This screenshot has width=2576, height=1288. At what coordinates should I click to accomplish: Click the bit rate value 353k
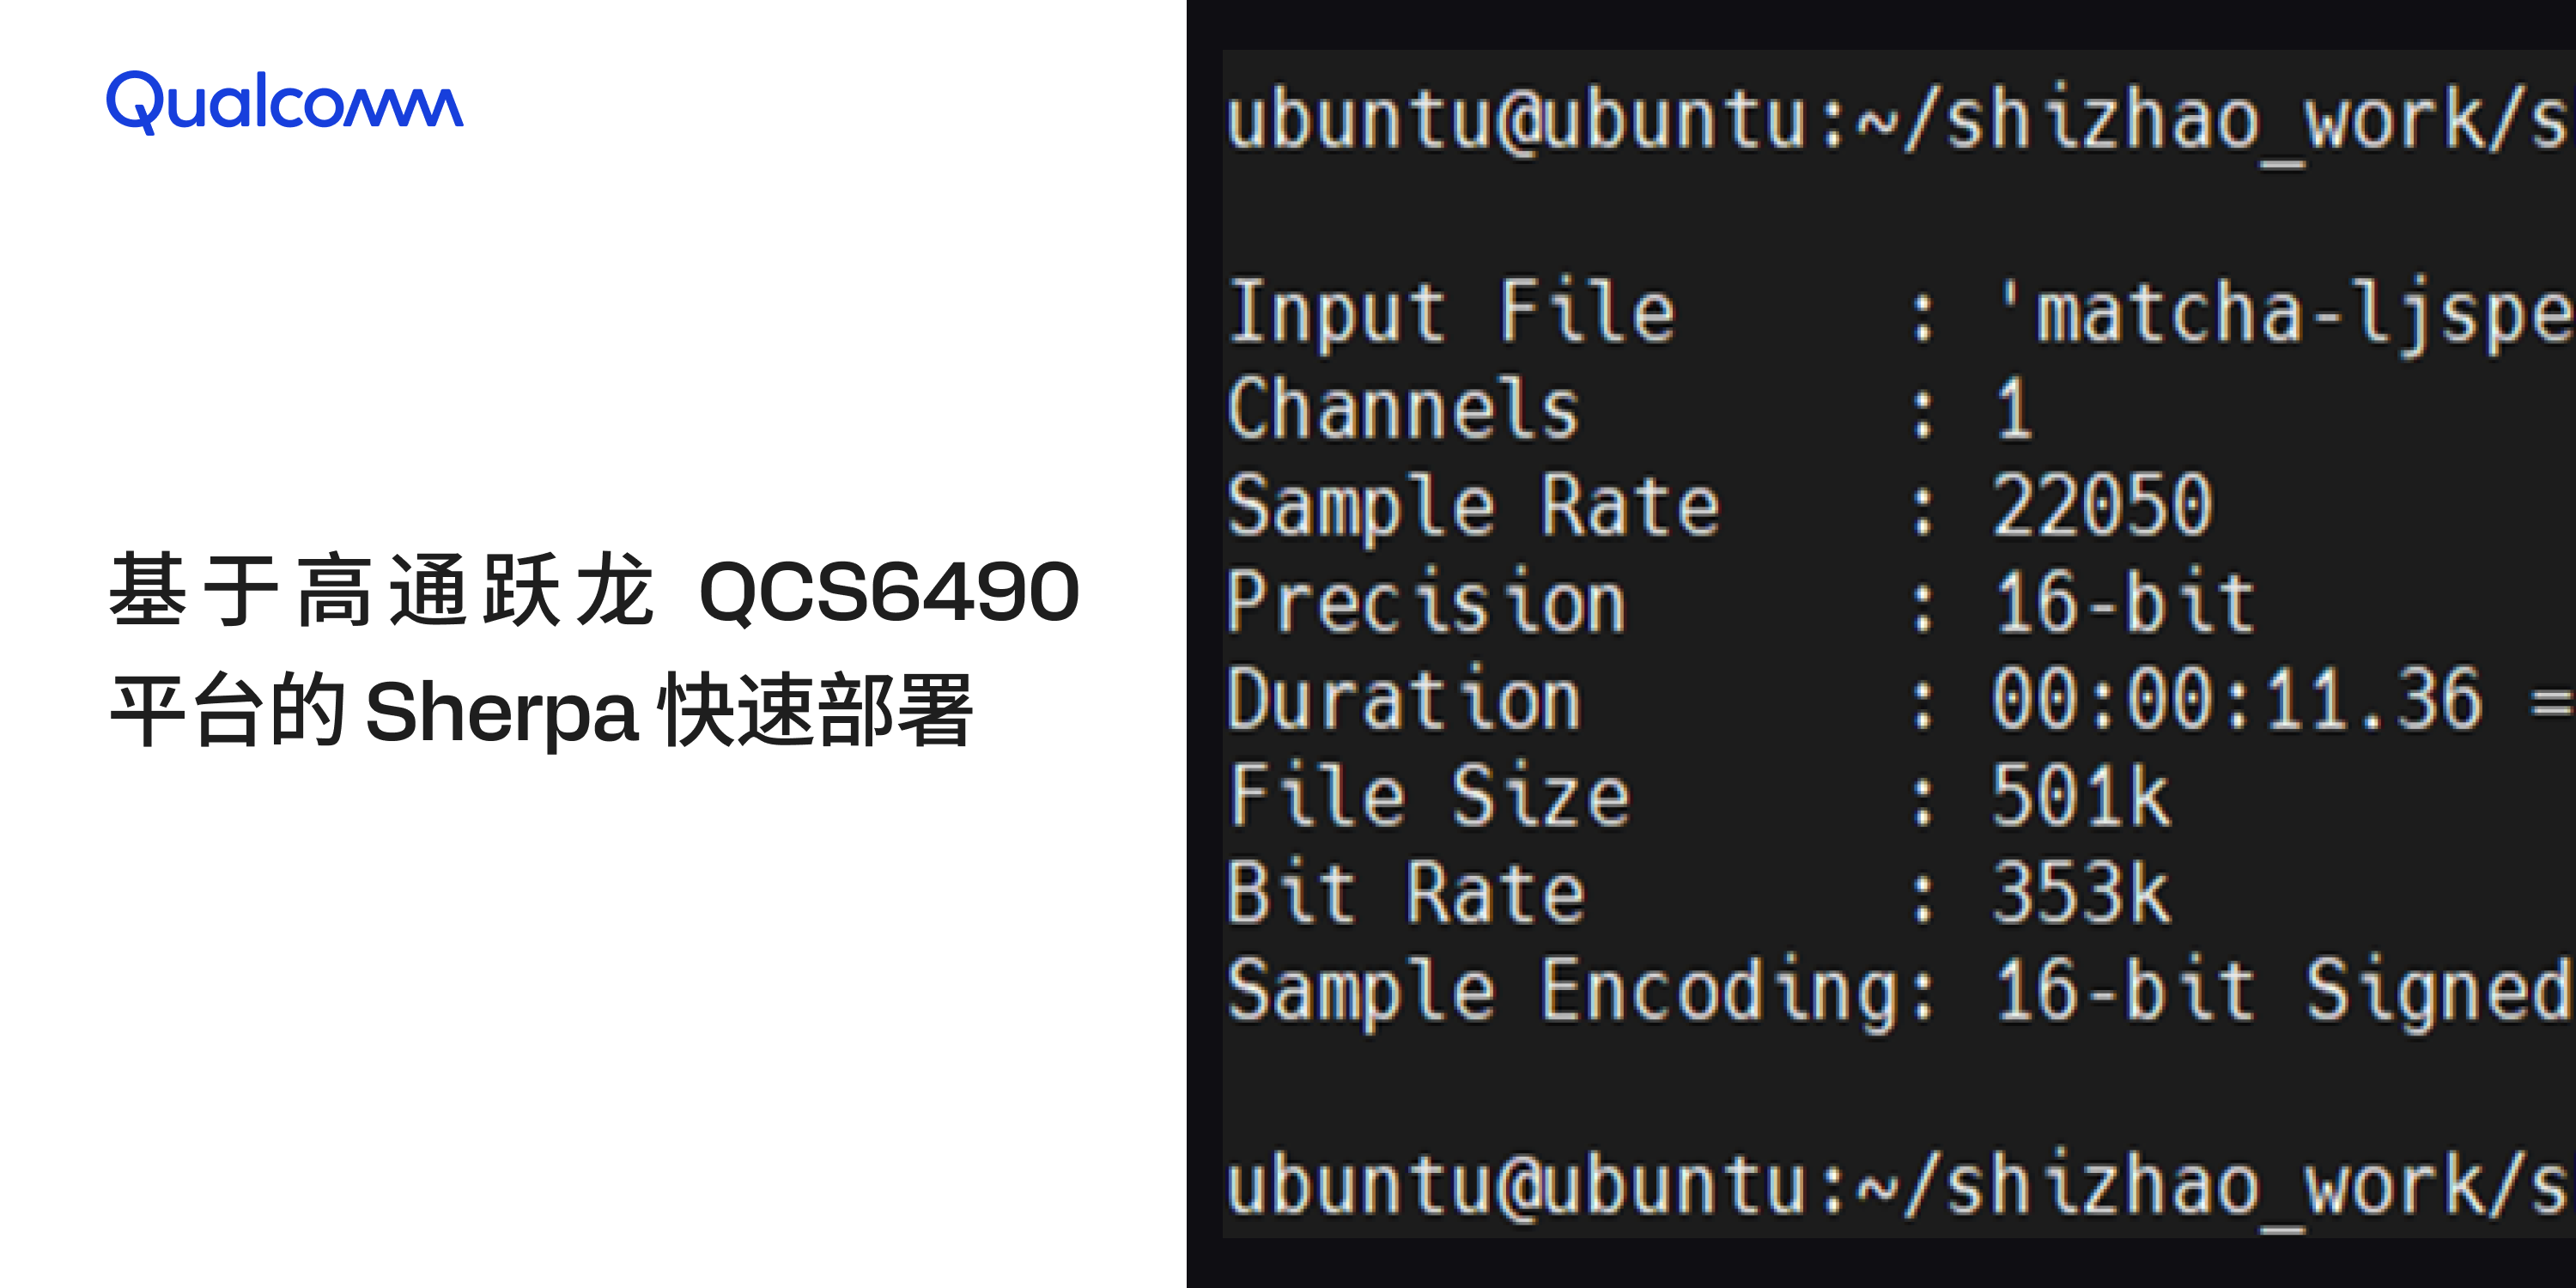tap(2080, 892)
